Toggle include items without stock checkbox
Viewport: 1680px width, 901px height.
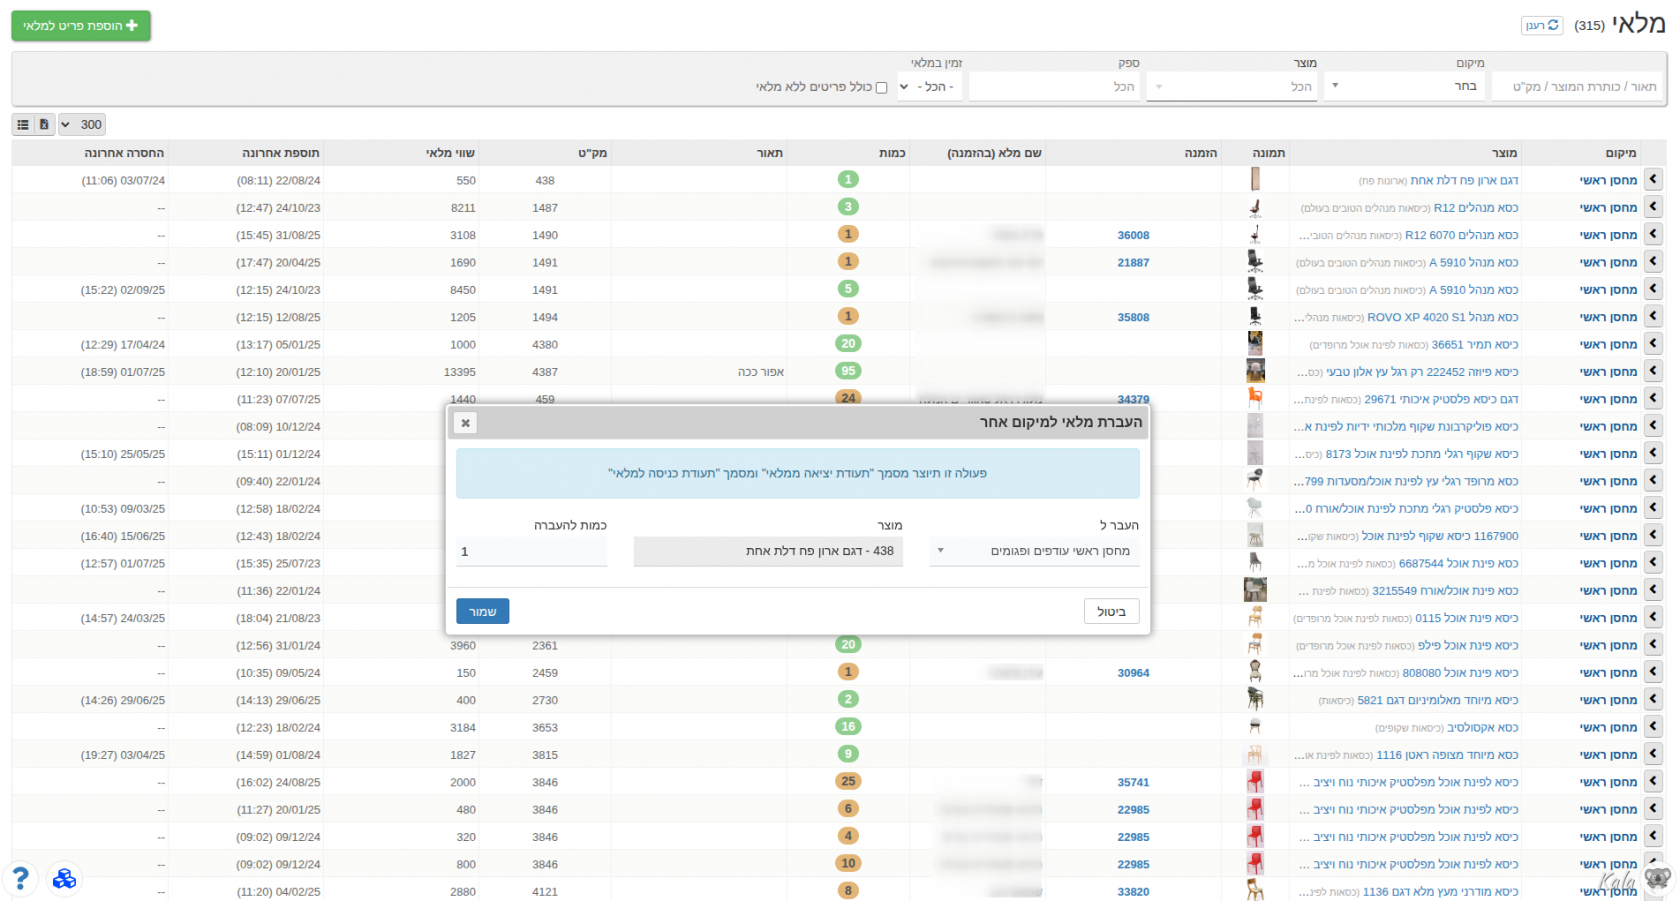881,88
